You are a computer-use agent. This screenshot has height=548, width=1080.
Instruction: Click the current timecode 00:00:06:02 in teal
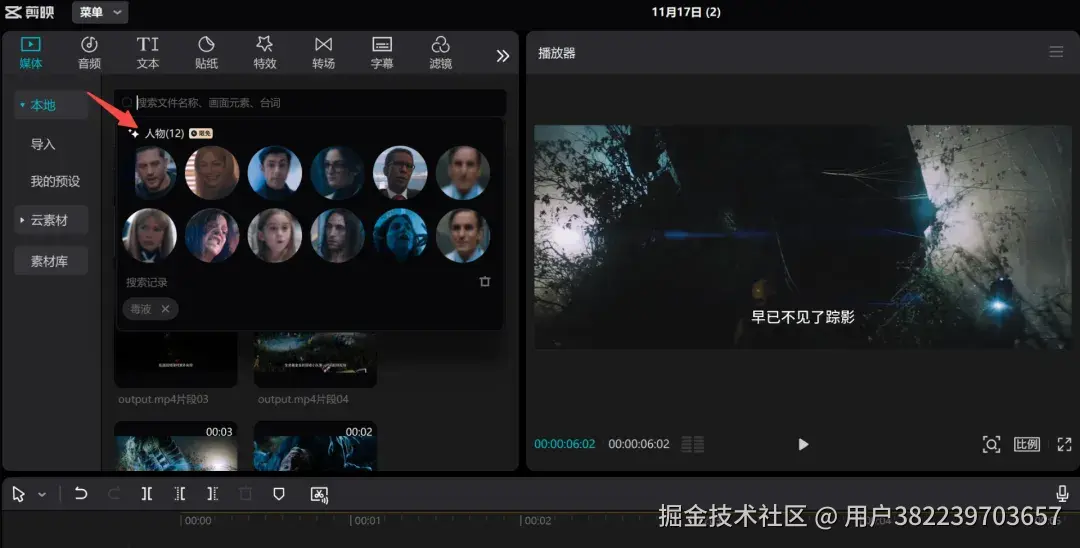[565, 444]
